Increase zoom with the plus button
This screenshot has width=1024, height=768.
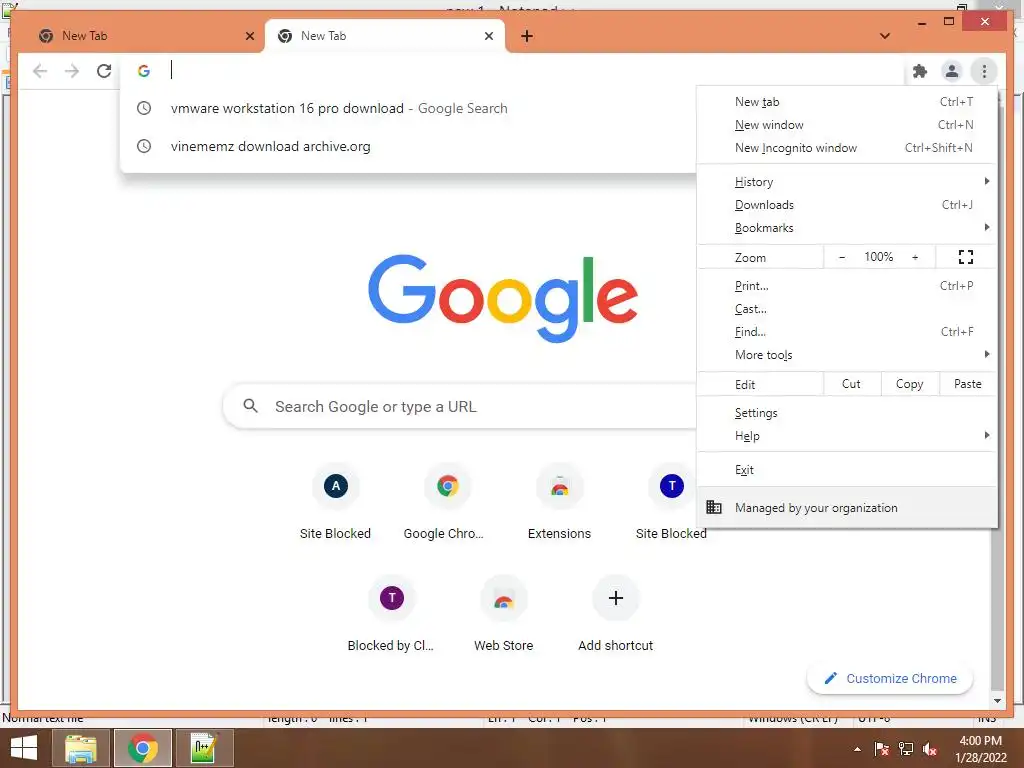915,257
